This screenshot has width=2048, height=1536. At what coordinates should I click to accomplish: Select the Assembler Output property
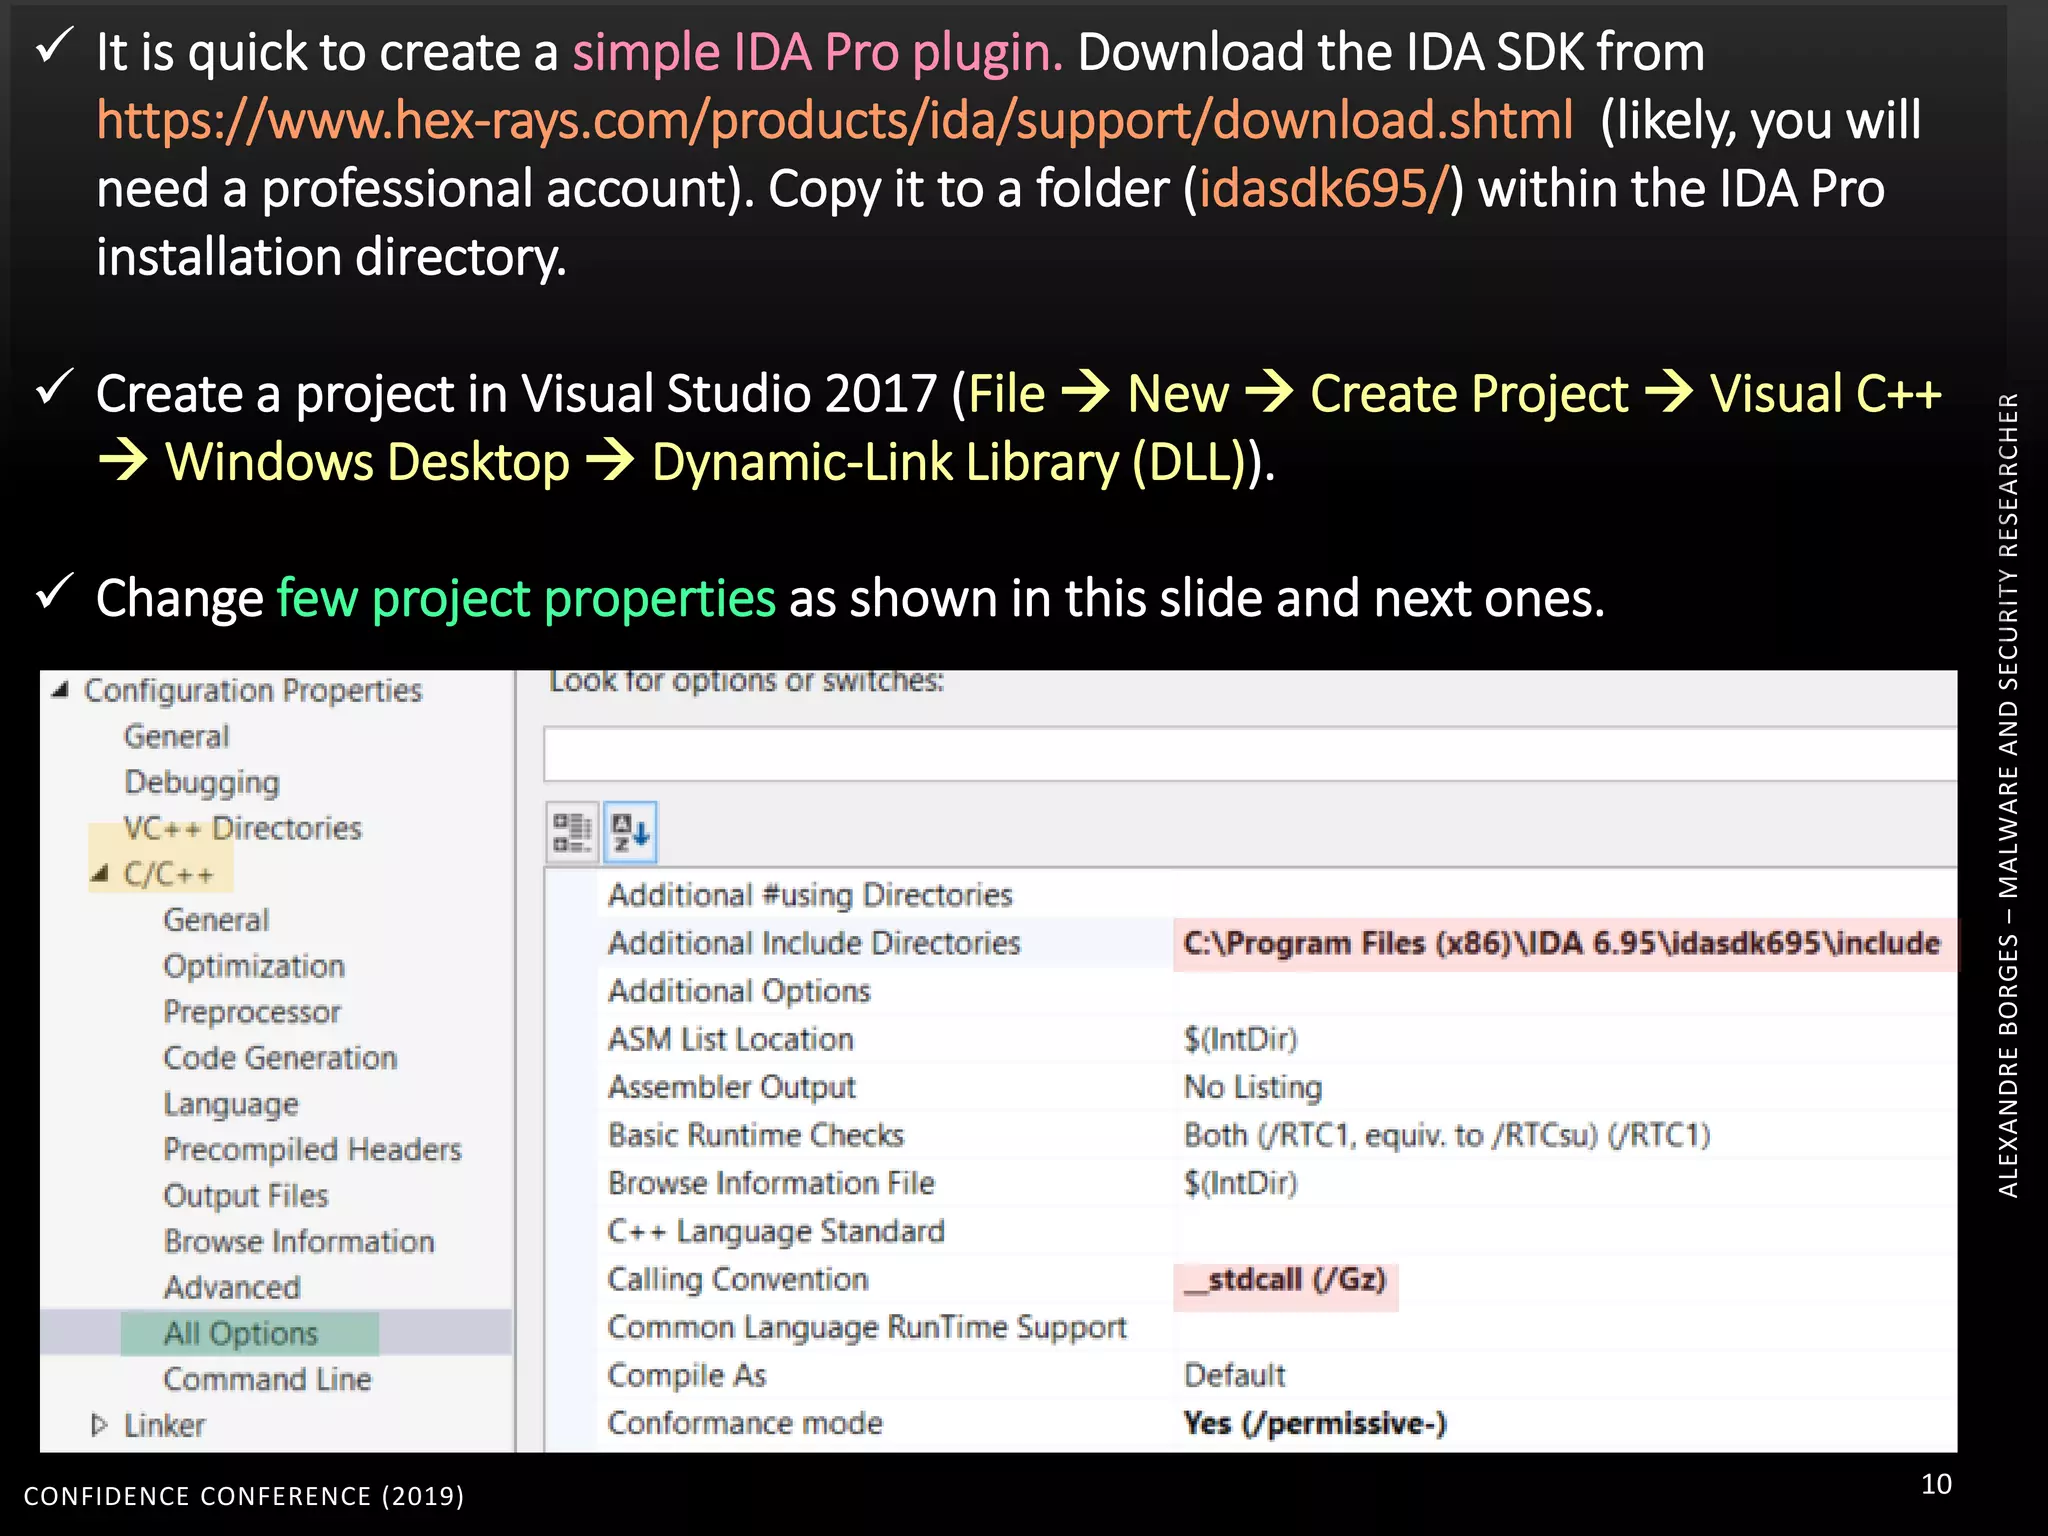[732, 1087]
